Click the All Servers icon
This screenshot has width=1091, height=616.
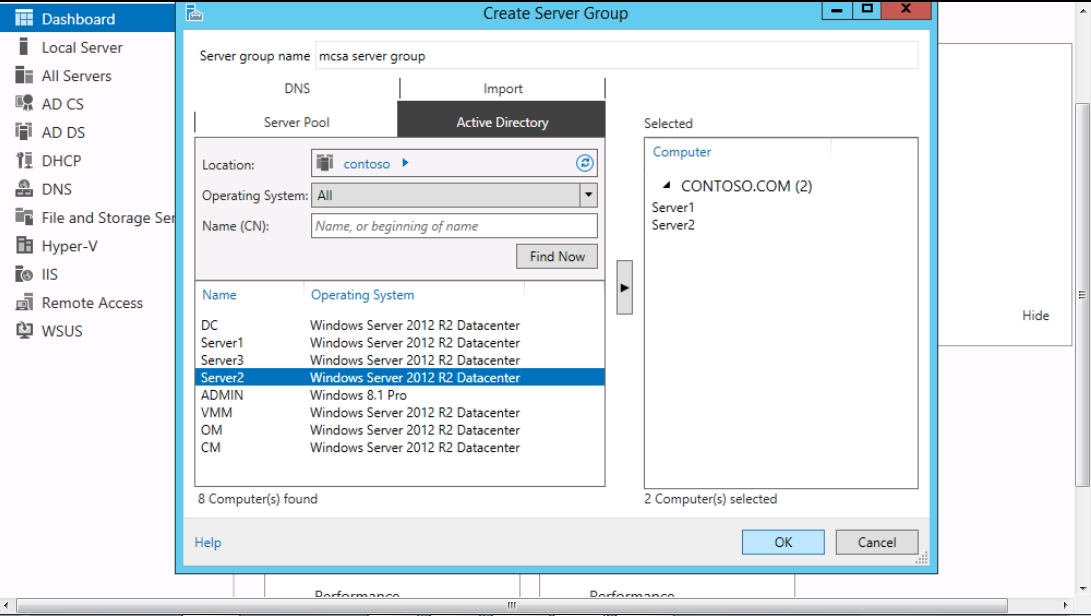point(24,75)
